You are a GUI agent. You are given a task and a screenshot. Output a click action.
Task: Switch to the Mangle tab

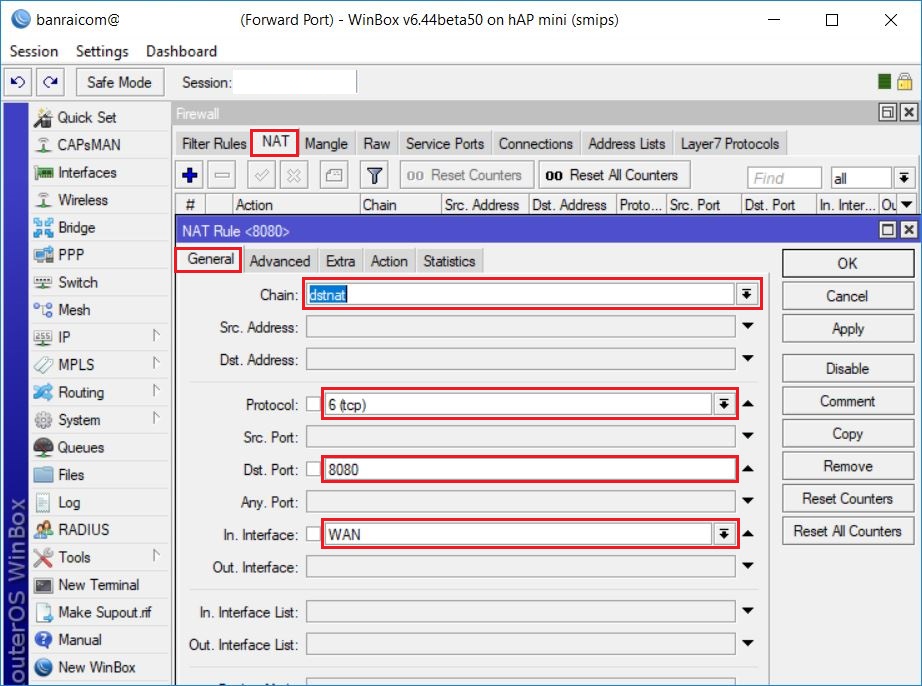coord(327,143)
